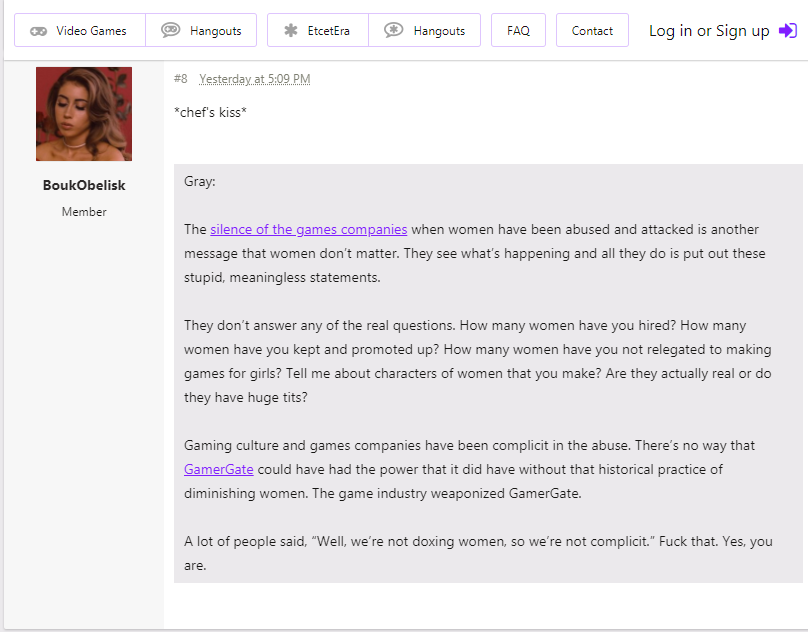Screen dimensions: 808x632
Task: Open Hangouts next to EtcetEra
Action: click(x=425, y=30)
